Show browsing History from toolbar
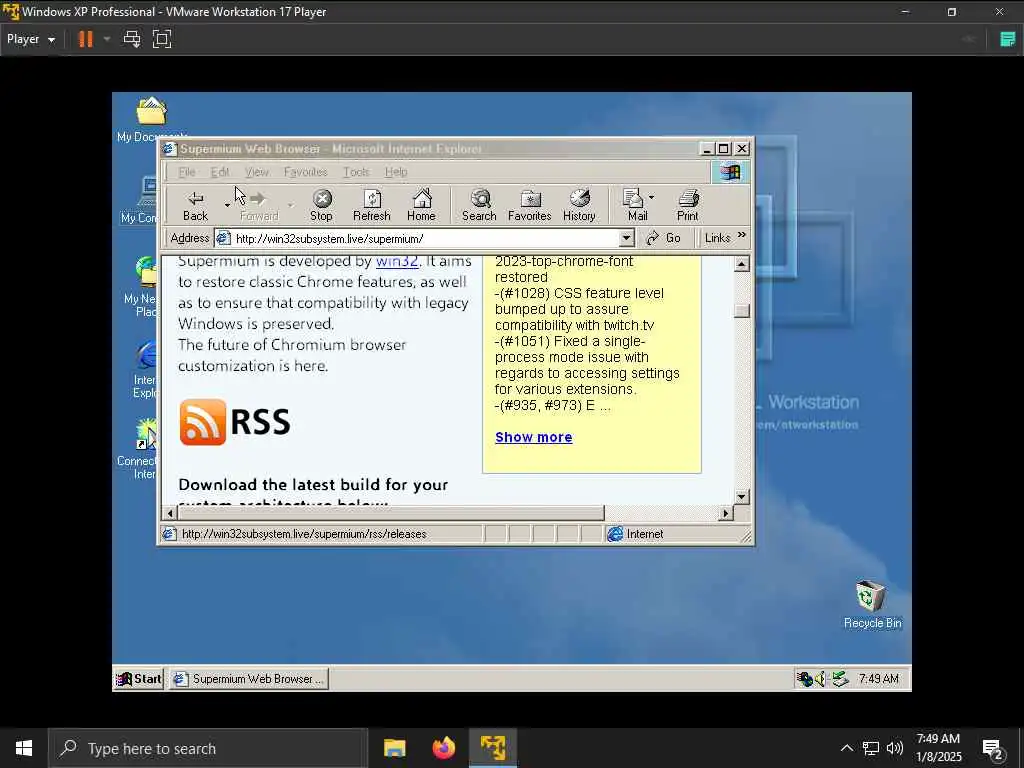1024x768 pixels. click(579, 205)
